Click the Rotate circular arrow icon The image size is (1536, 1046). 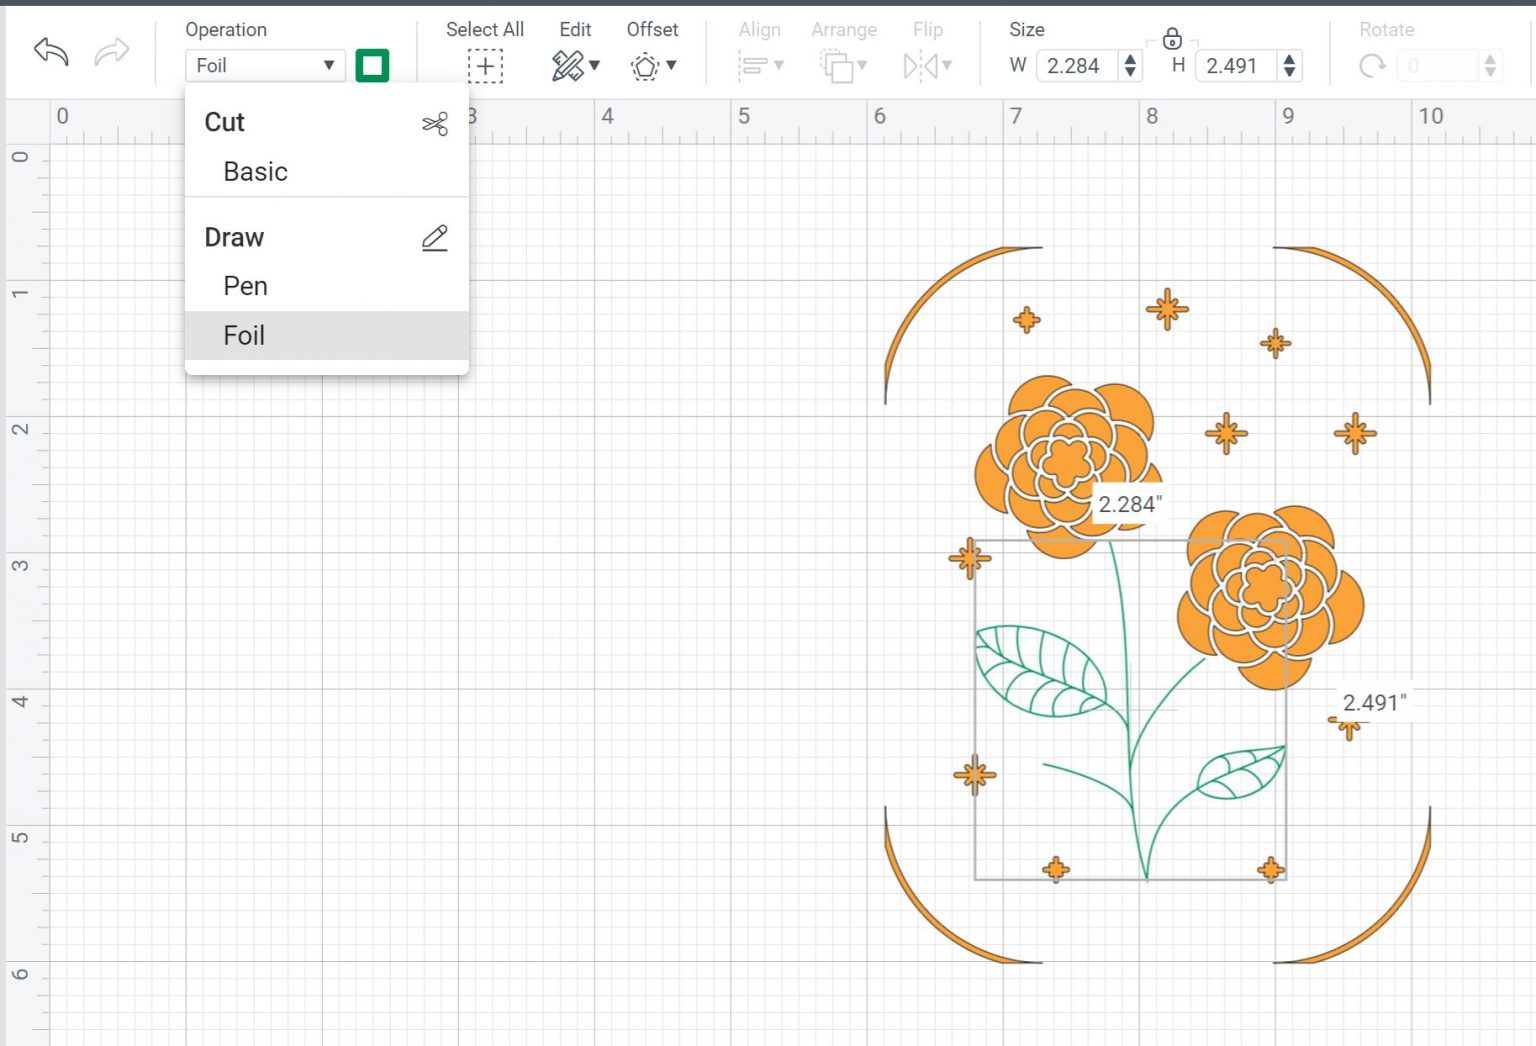[1371, 66]
